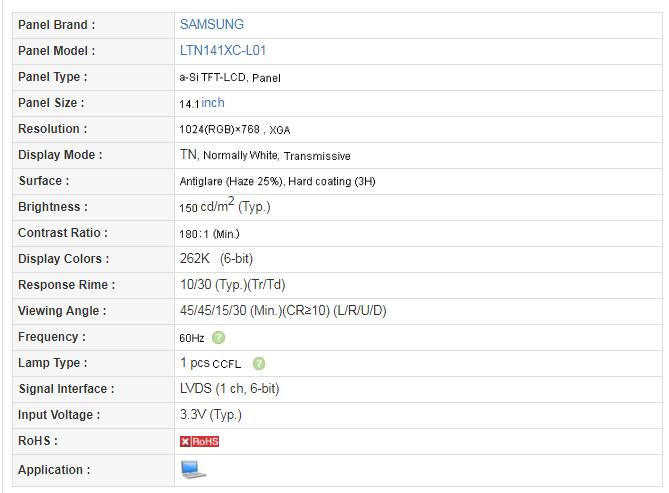Click '45/45/15/30 (Min.)(CR≥10) (L/R/U/D)' value
The image size is (669, 493).
tap(283, 311)
